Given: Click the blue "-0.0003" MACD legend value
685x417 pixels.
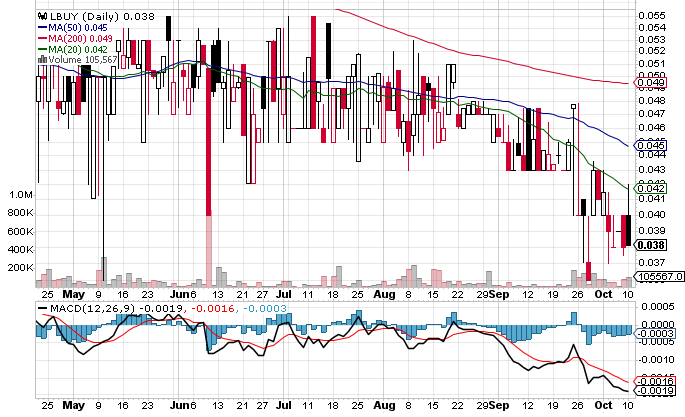Looking at the screenshot, I should tap(265, 308).
